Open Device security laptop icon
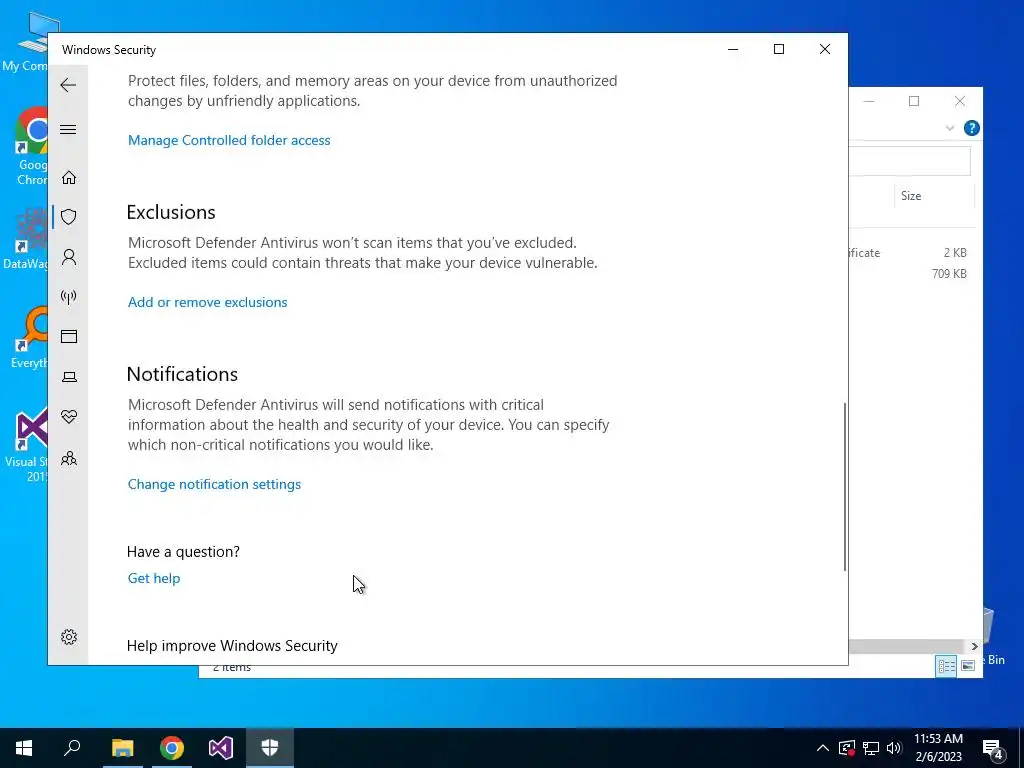 pos(69,377)
